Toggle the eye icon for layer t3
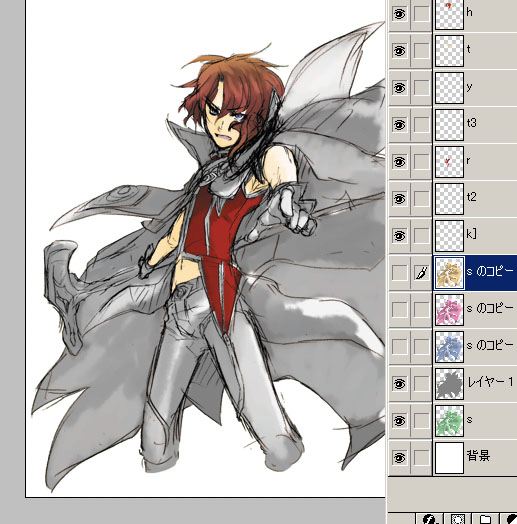This screenshot has height=524, width=517. tap(399, 125)
